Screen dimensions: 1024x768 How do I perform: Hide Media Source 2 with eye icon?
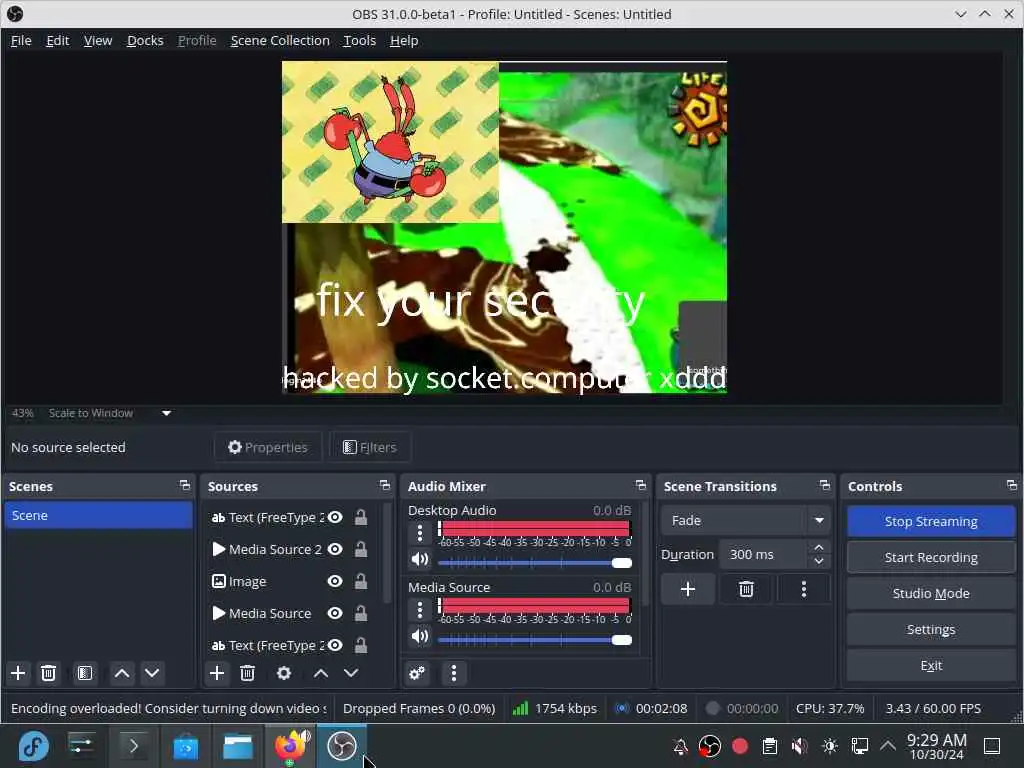pyautogui.click(x=335, y=549)
